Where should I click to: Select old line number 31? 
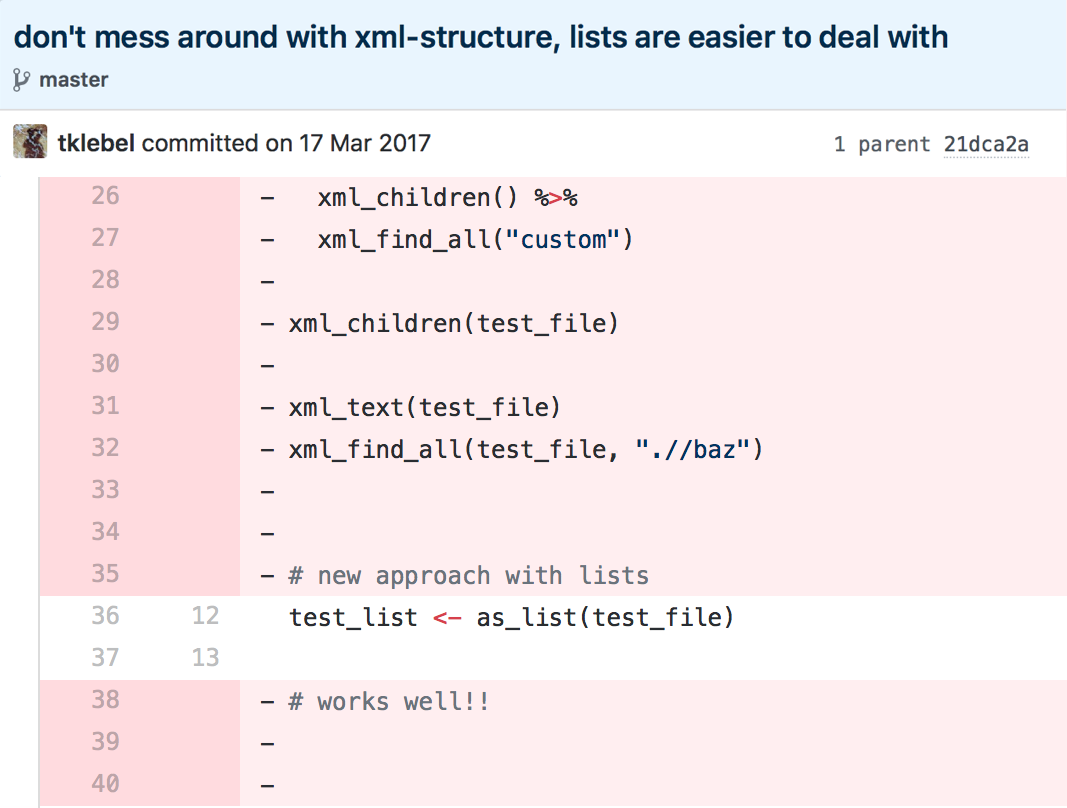tap(105, 406)
